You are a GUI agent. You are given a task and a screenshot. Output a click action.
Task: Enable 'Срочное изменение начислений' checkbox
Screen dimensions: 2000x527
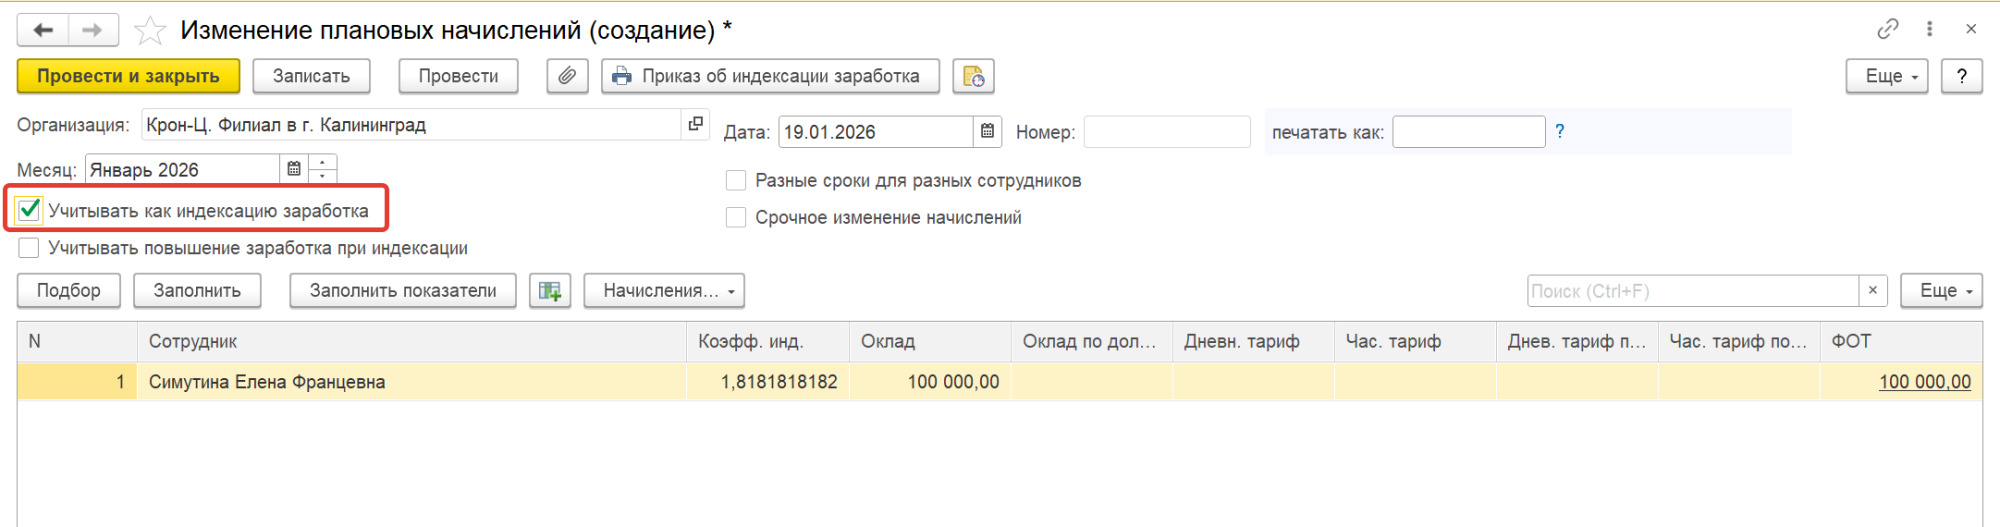pyautogui.click(x=736, y=218)
